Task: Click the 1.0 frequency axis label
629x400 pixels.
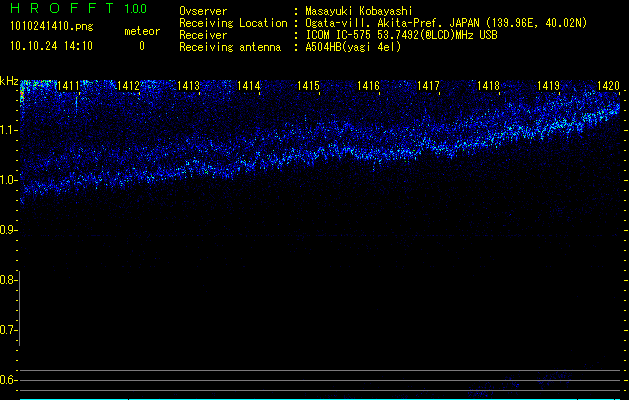Action: pyautogui.click(x=8, y=180)
